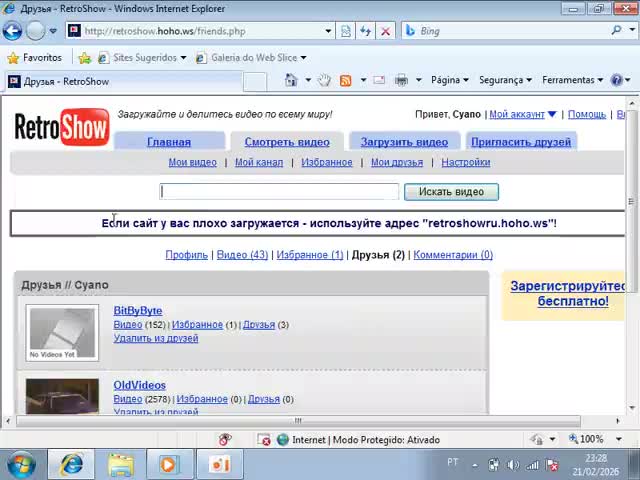Viewport: 640px width, 480px height.
Task: Open the BitByByte friend profile link
Action: (137, 311)
